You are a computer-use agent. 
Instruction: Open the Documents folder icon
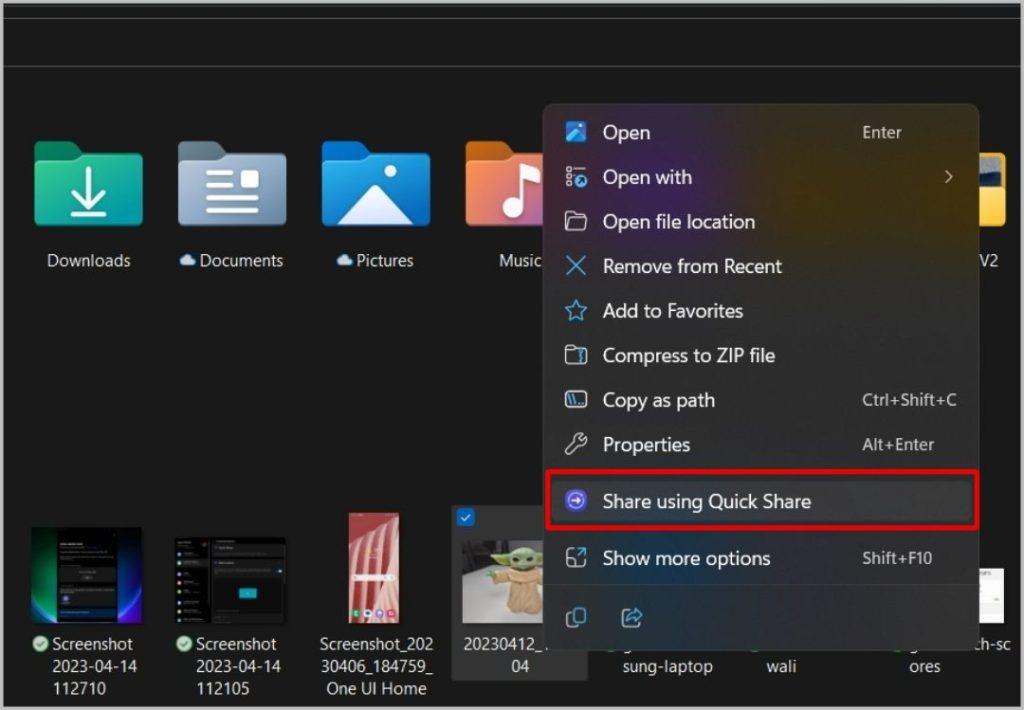coord(232,184)
